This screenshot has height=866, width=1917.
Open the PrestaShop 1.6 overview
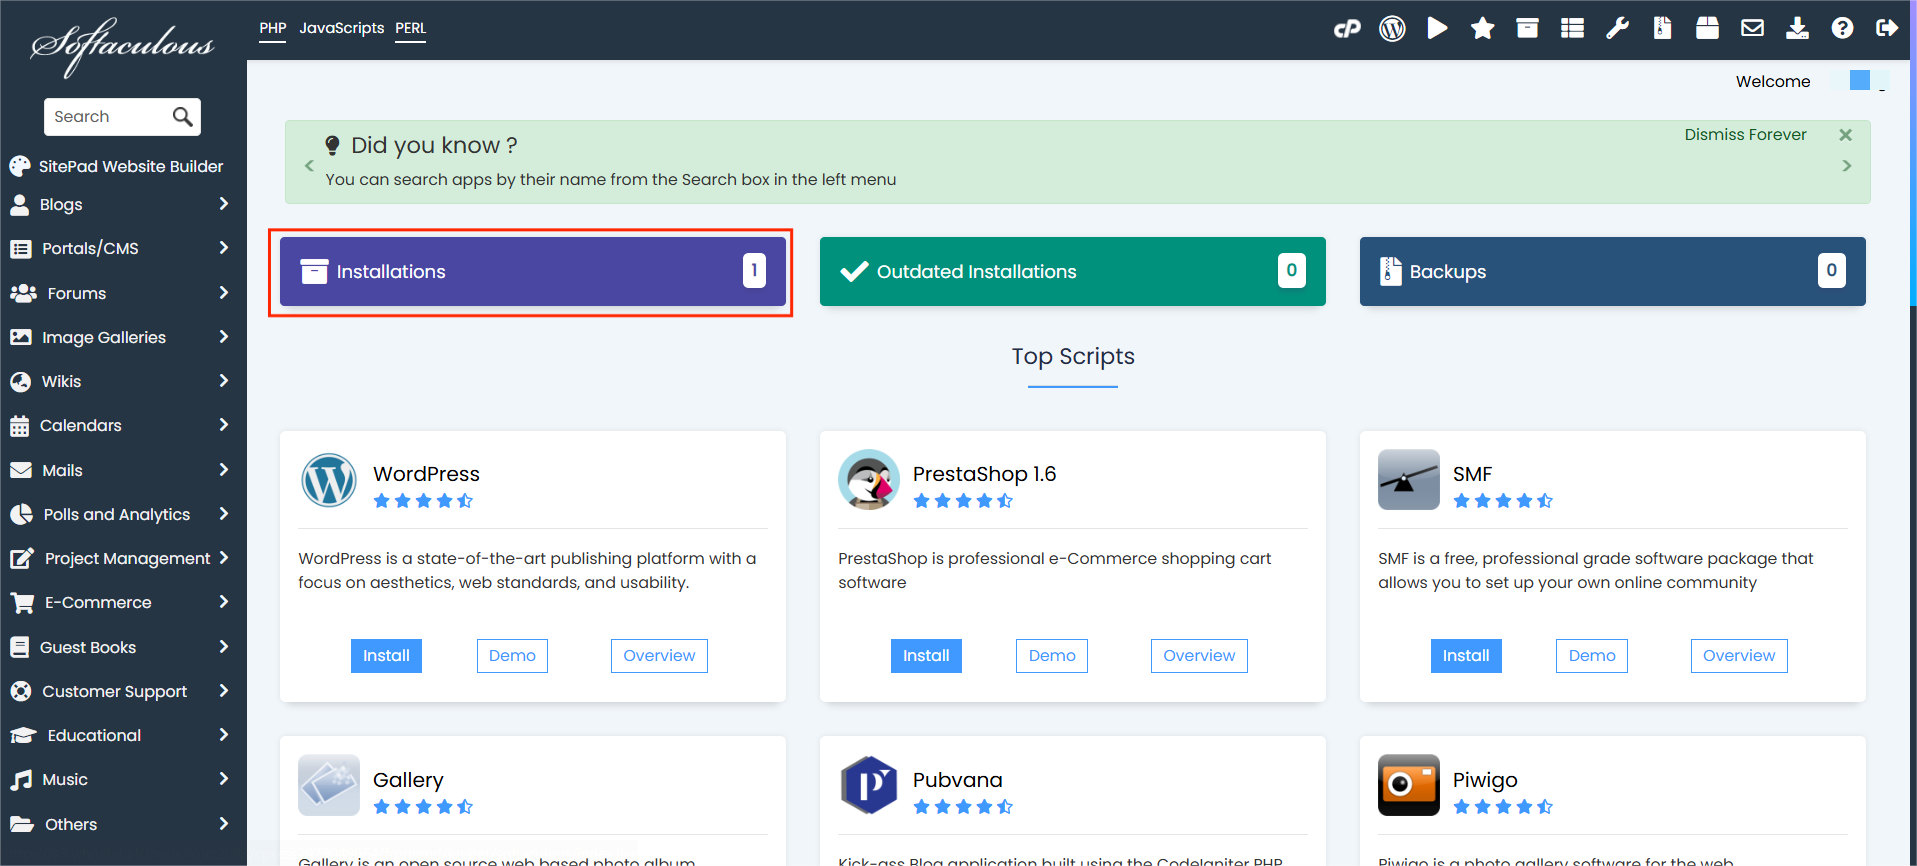(1199, 656)
